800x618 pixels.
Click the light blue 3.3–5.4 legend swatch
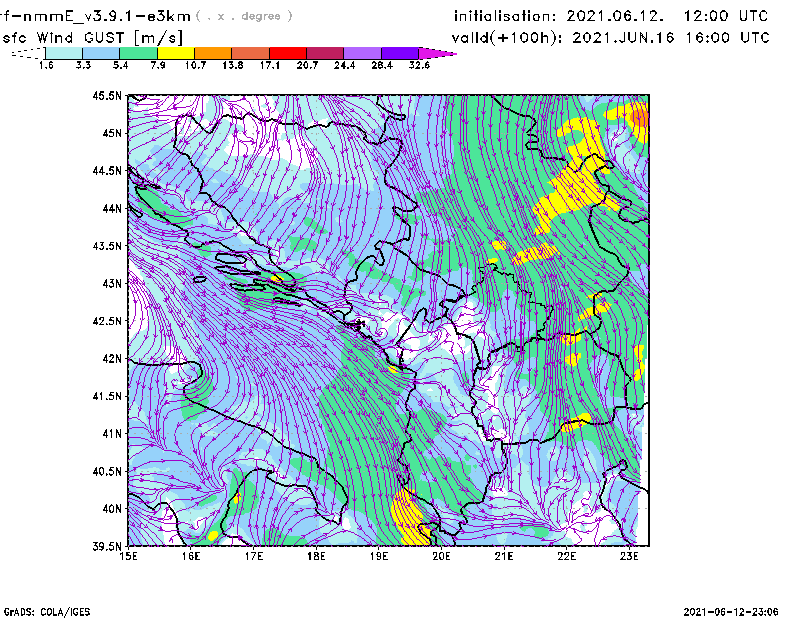click(101, 53)
